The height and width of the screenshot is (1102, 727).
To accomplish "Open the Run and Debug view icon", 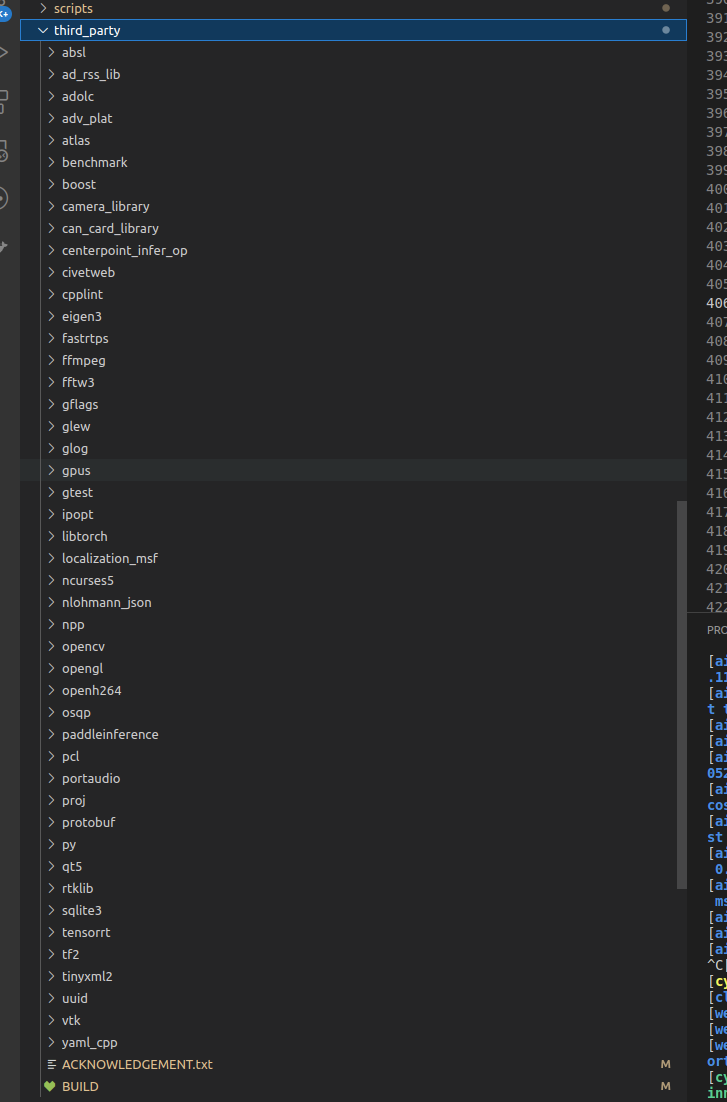I will [x=3, y=52].
